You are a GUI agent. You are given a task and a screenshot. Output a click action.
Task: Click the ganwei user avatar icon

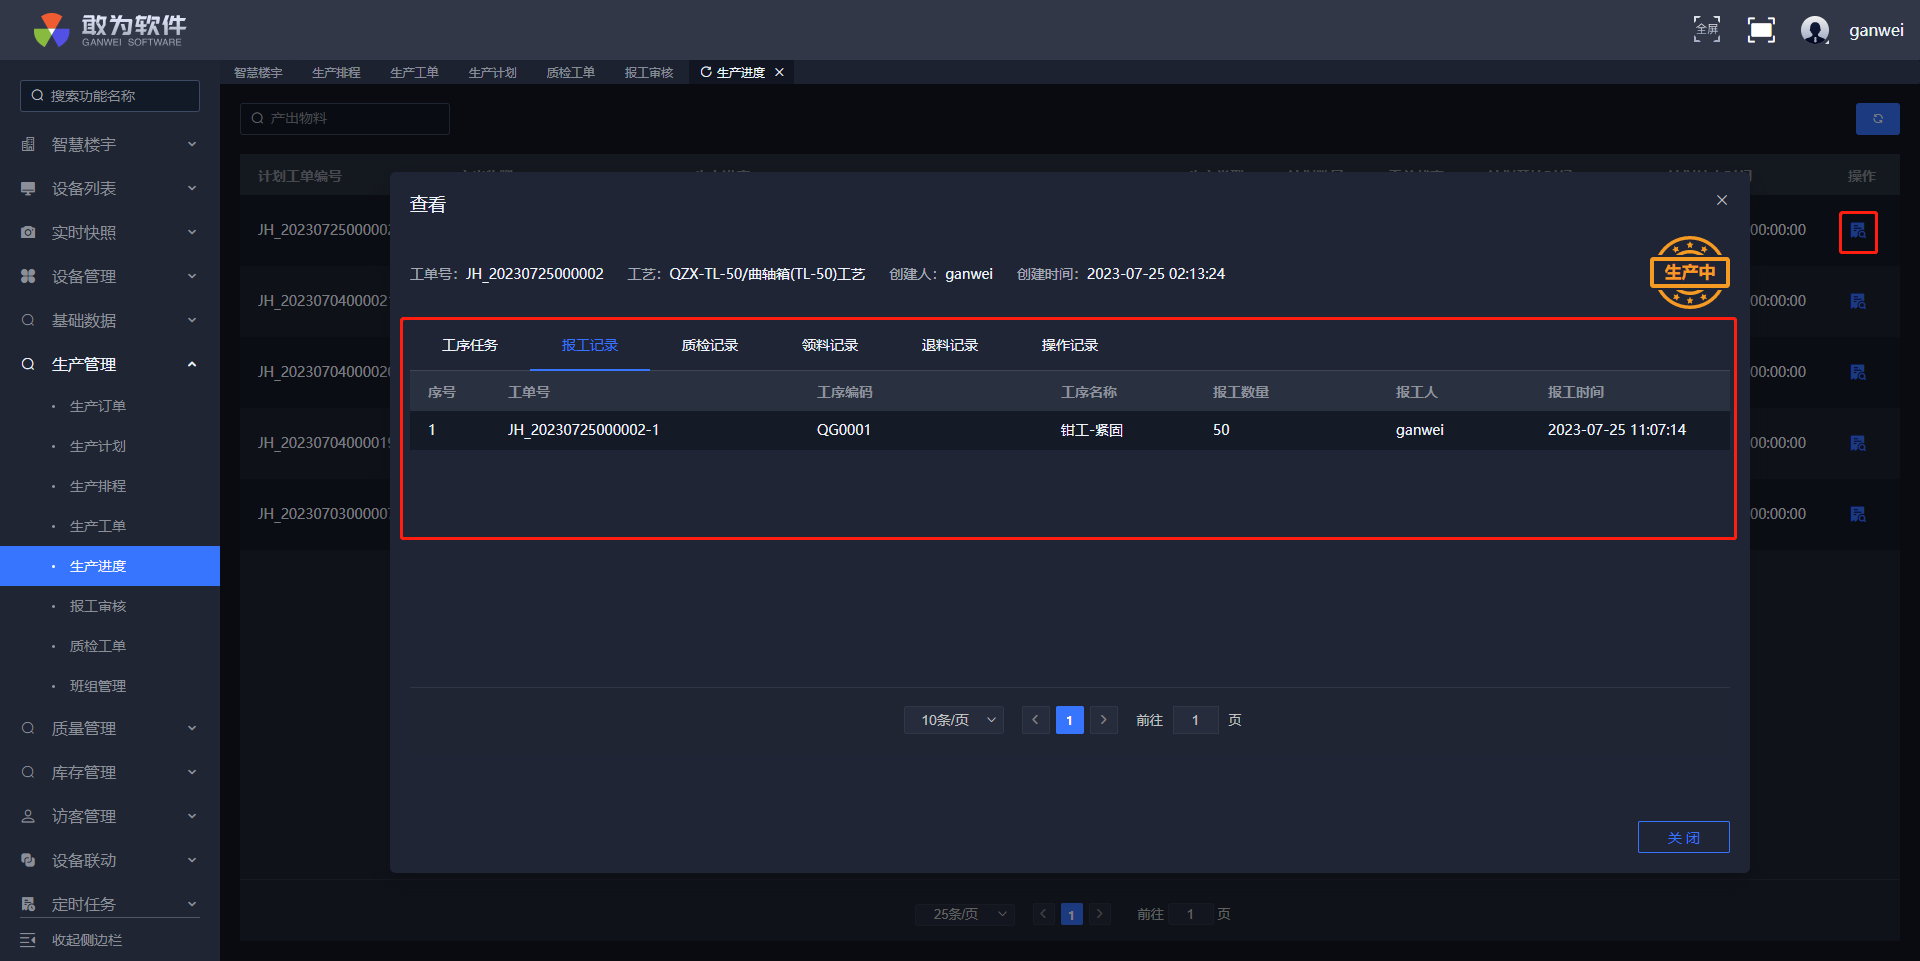[1814, 30]
